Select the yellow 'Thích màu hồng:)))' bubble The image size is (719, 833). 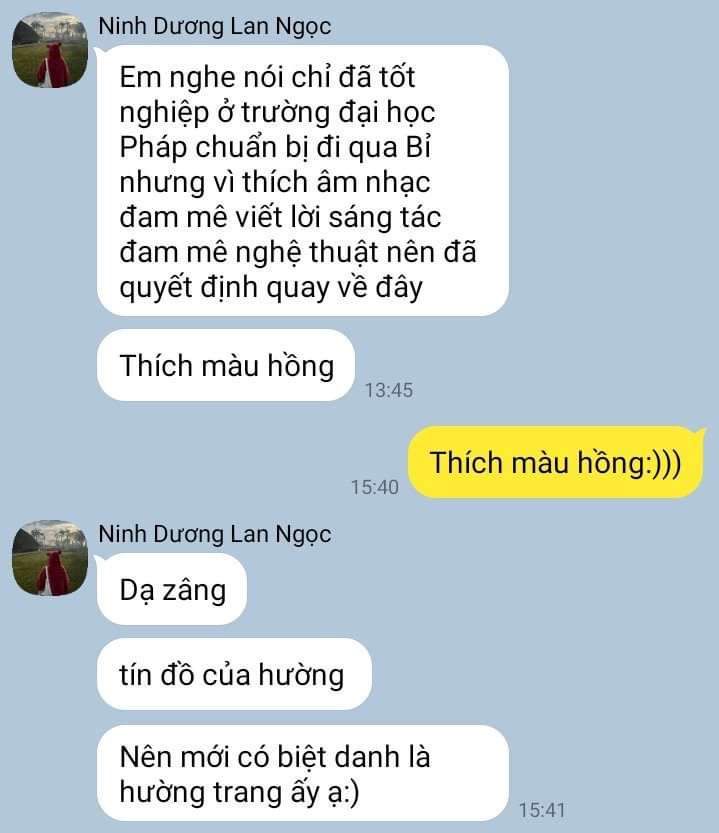pos(555,462)
